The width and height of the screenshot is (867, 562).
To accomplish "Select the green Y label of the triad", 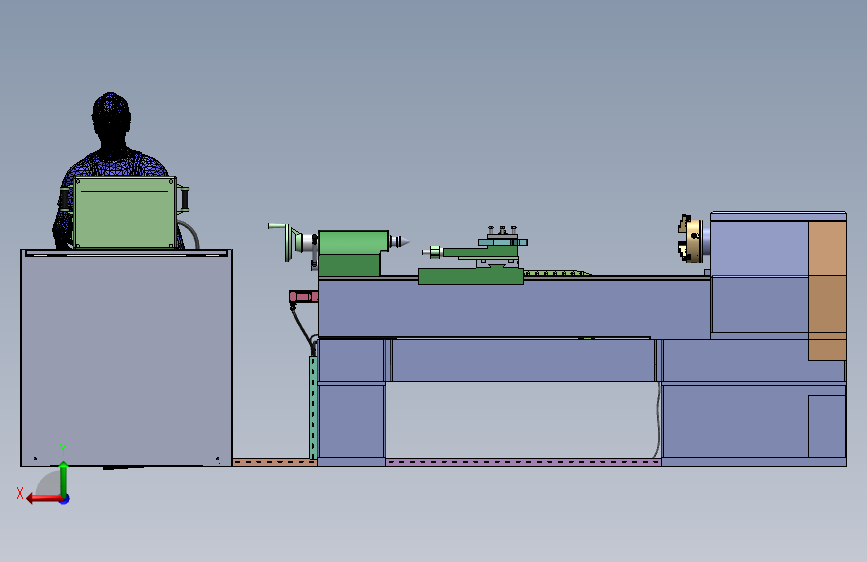I will click(63, 450).
